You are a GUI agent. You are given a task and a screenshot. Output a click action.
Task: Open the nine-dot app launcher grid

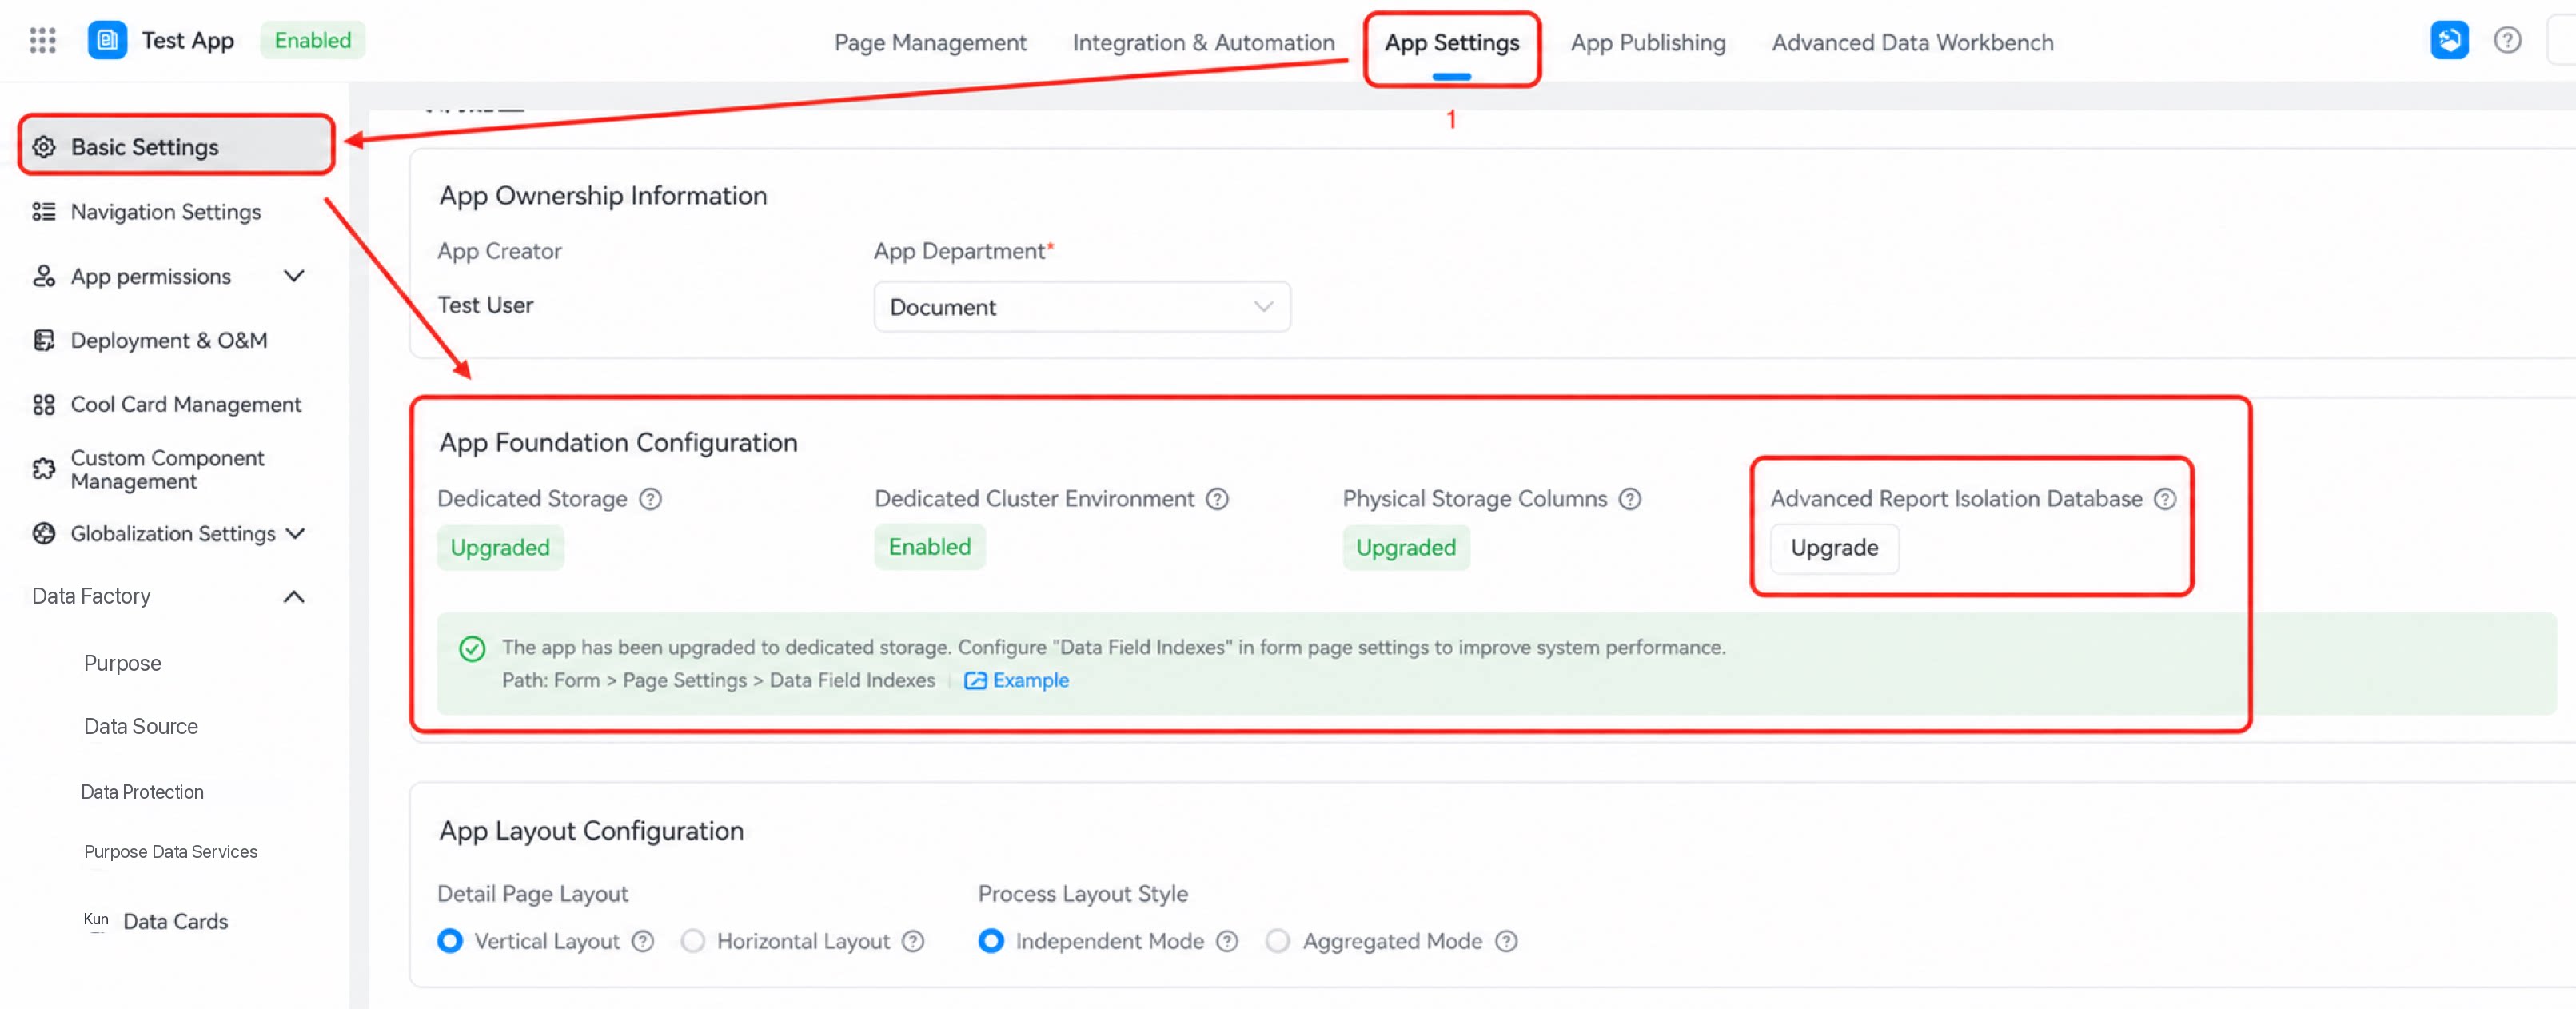[x=42, y=40]
